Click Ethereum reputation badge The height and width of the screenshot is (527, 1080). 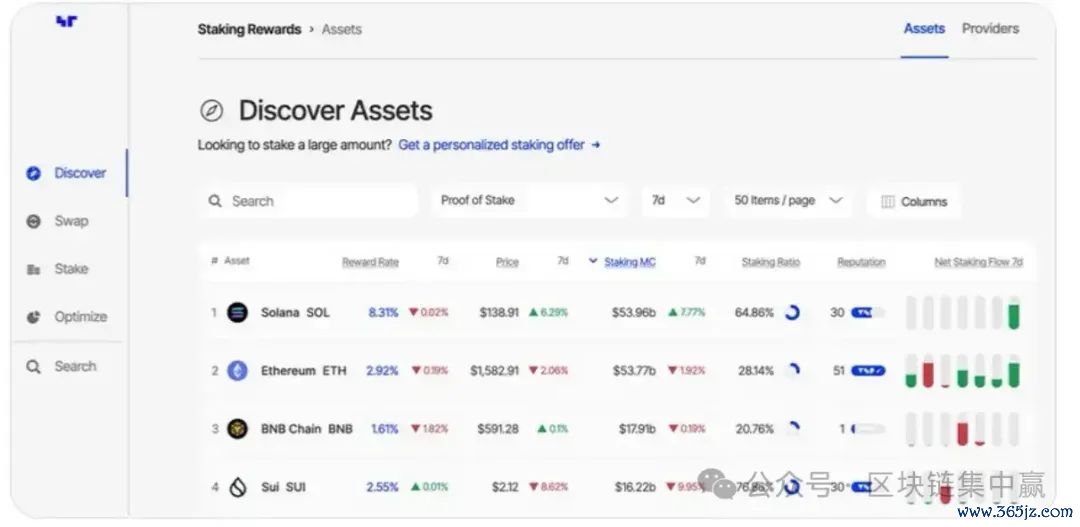coord(868,371)
